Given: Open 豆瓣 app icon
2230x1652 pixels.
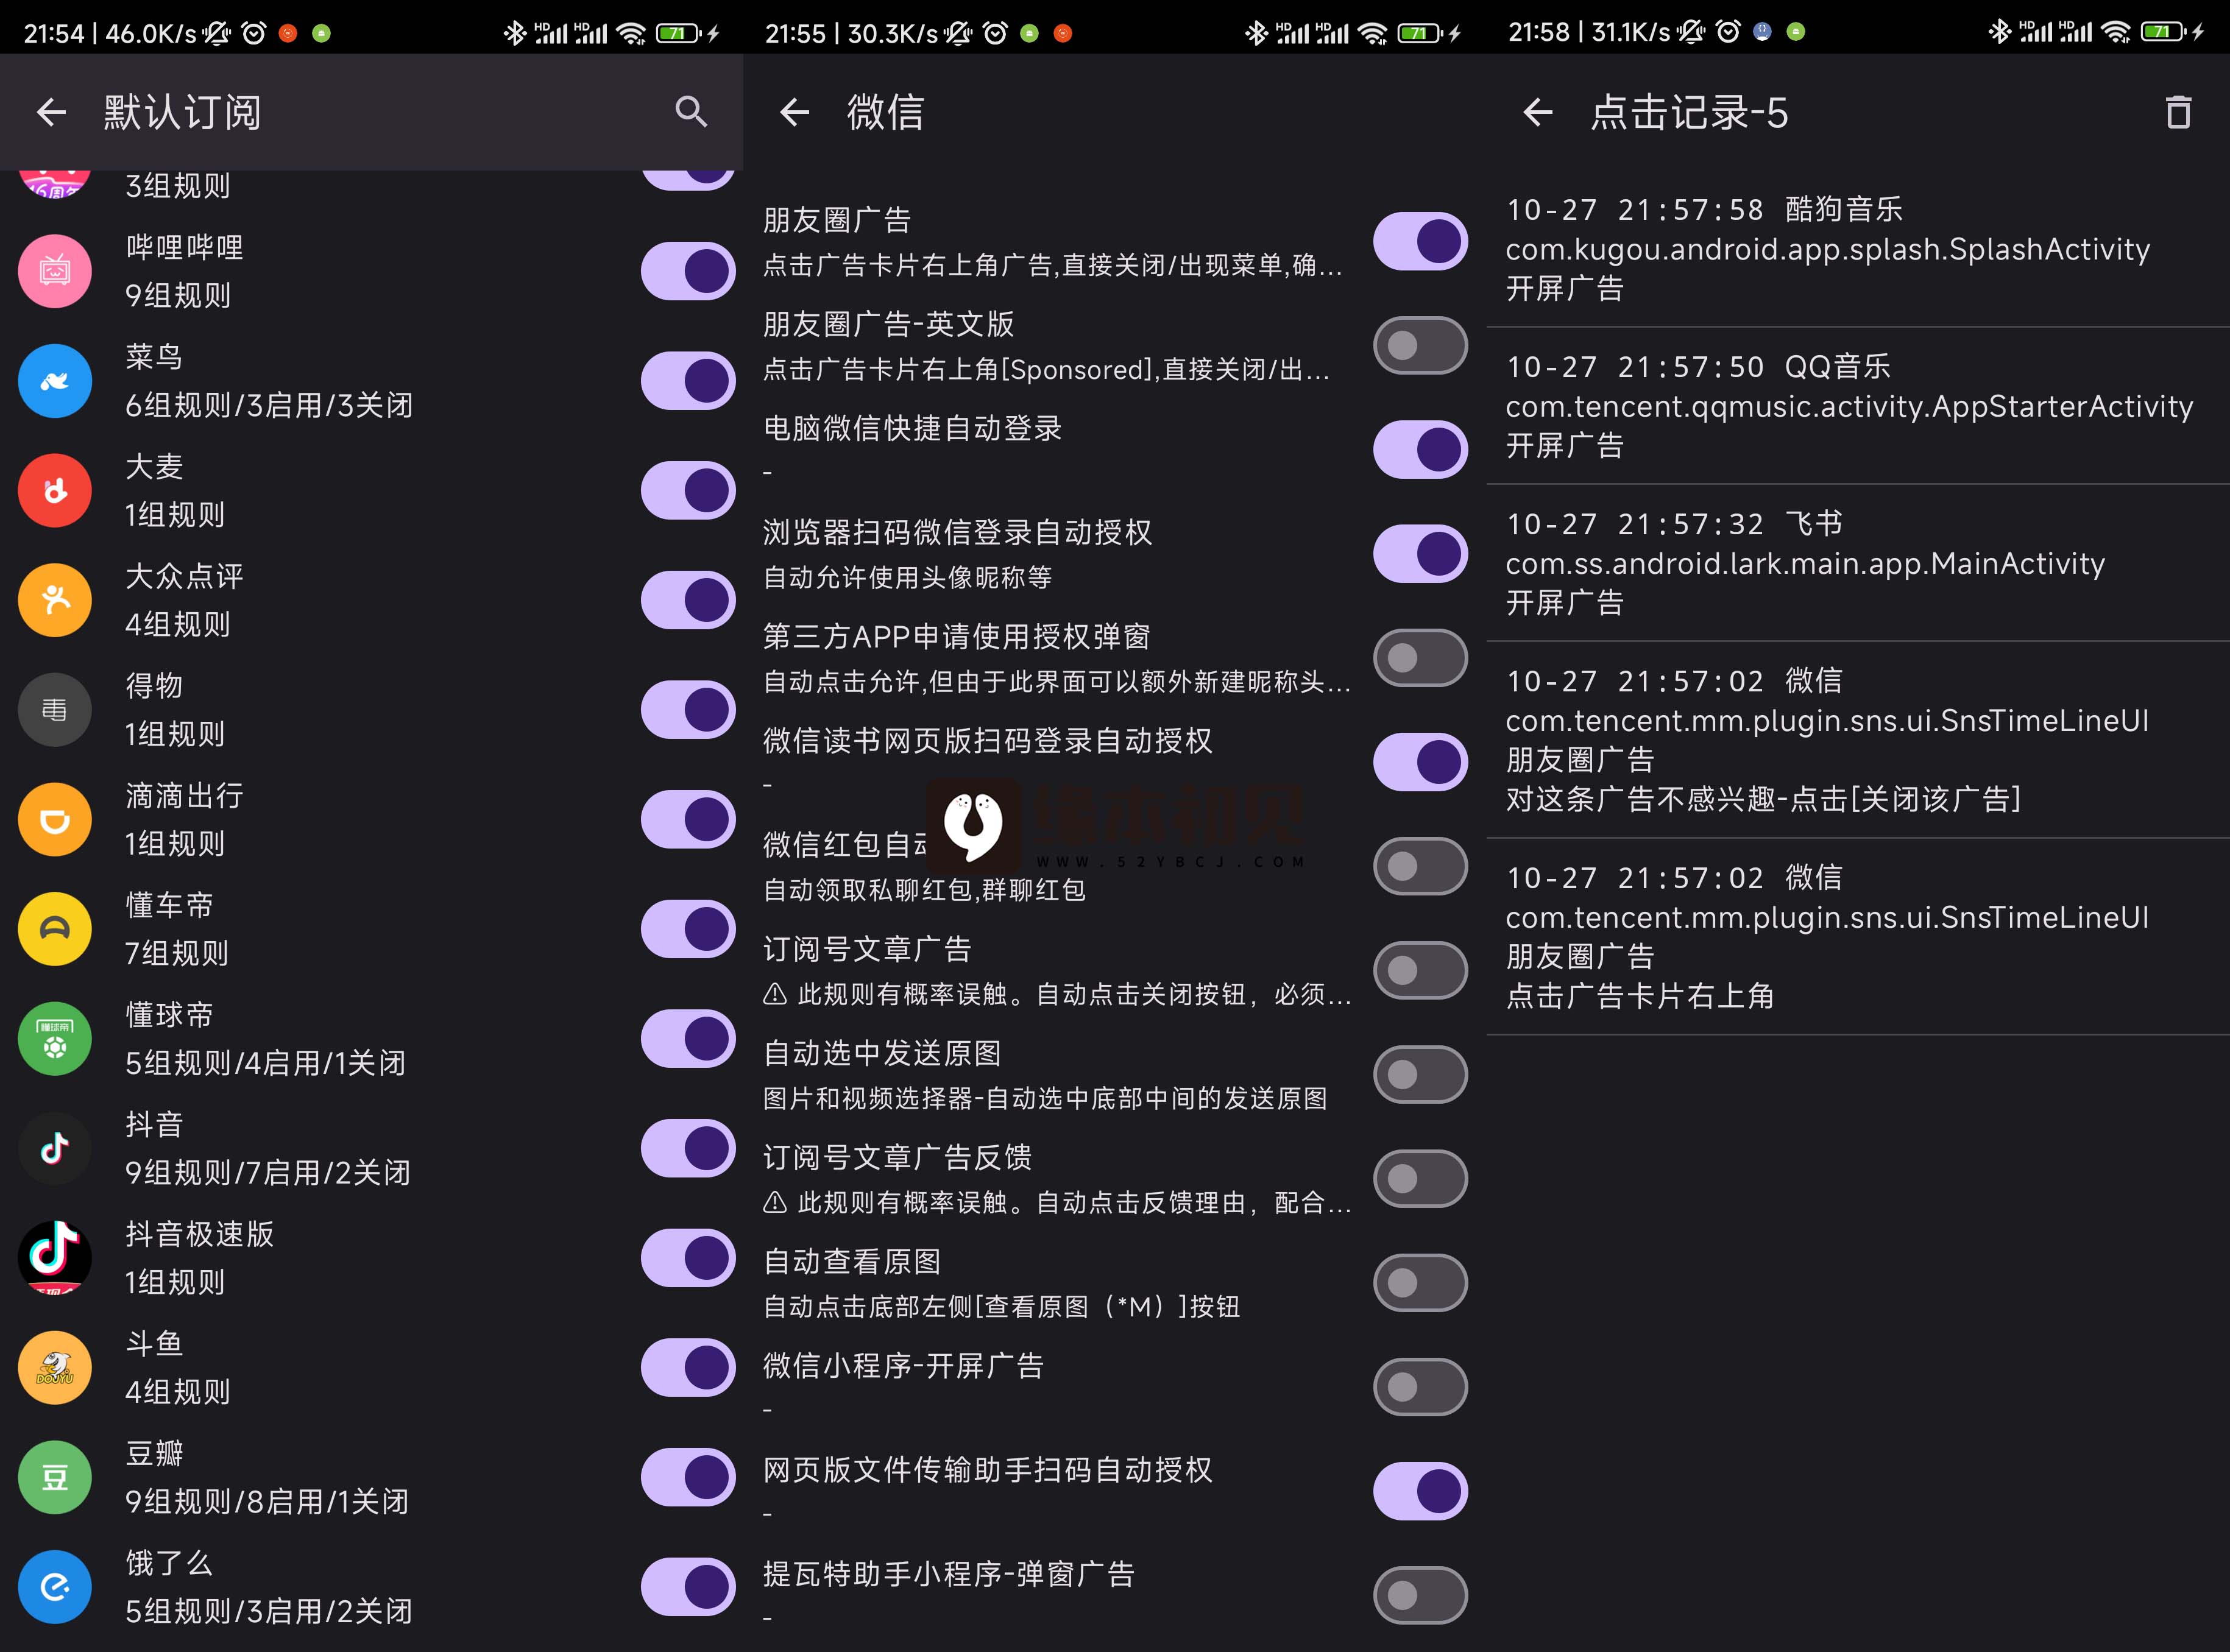Looking at the screenshot, I should tap(55, 1477).
